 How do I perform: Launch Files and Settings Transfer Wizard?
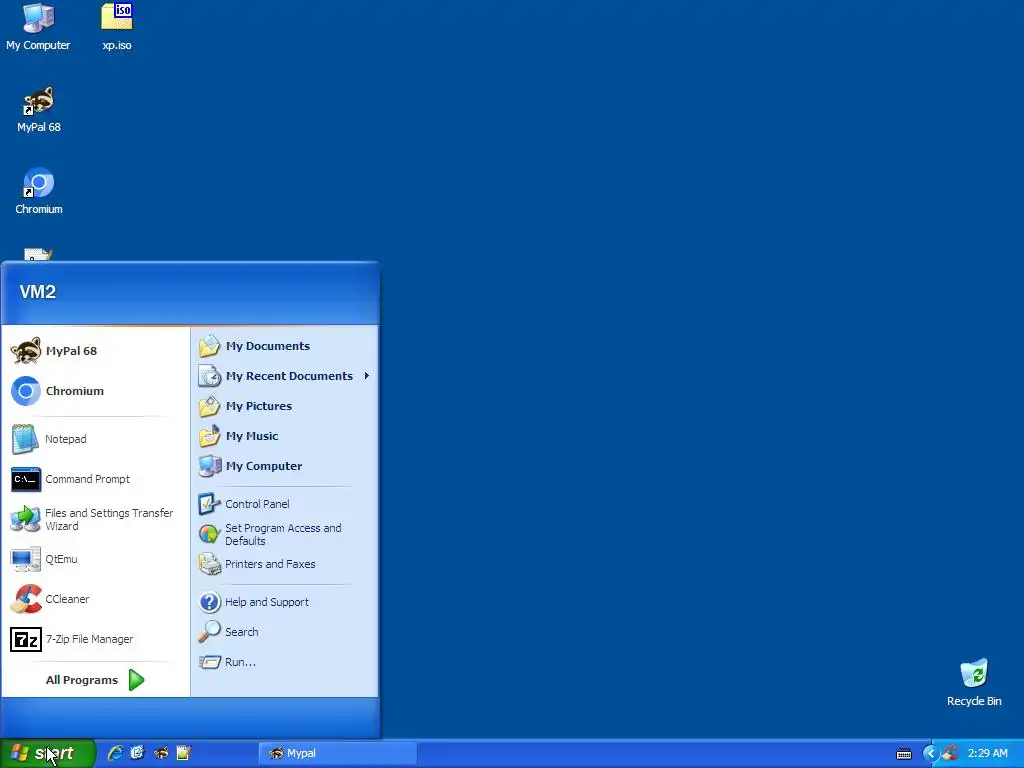pyautogui.click(x=95, y=519)
